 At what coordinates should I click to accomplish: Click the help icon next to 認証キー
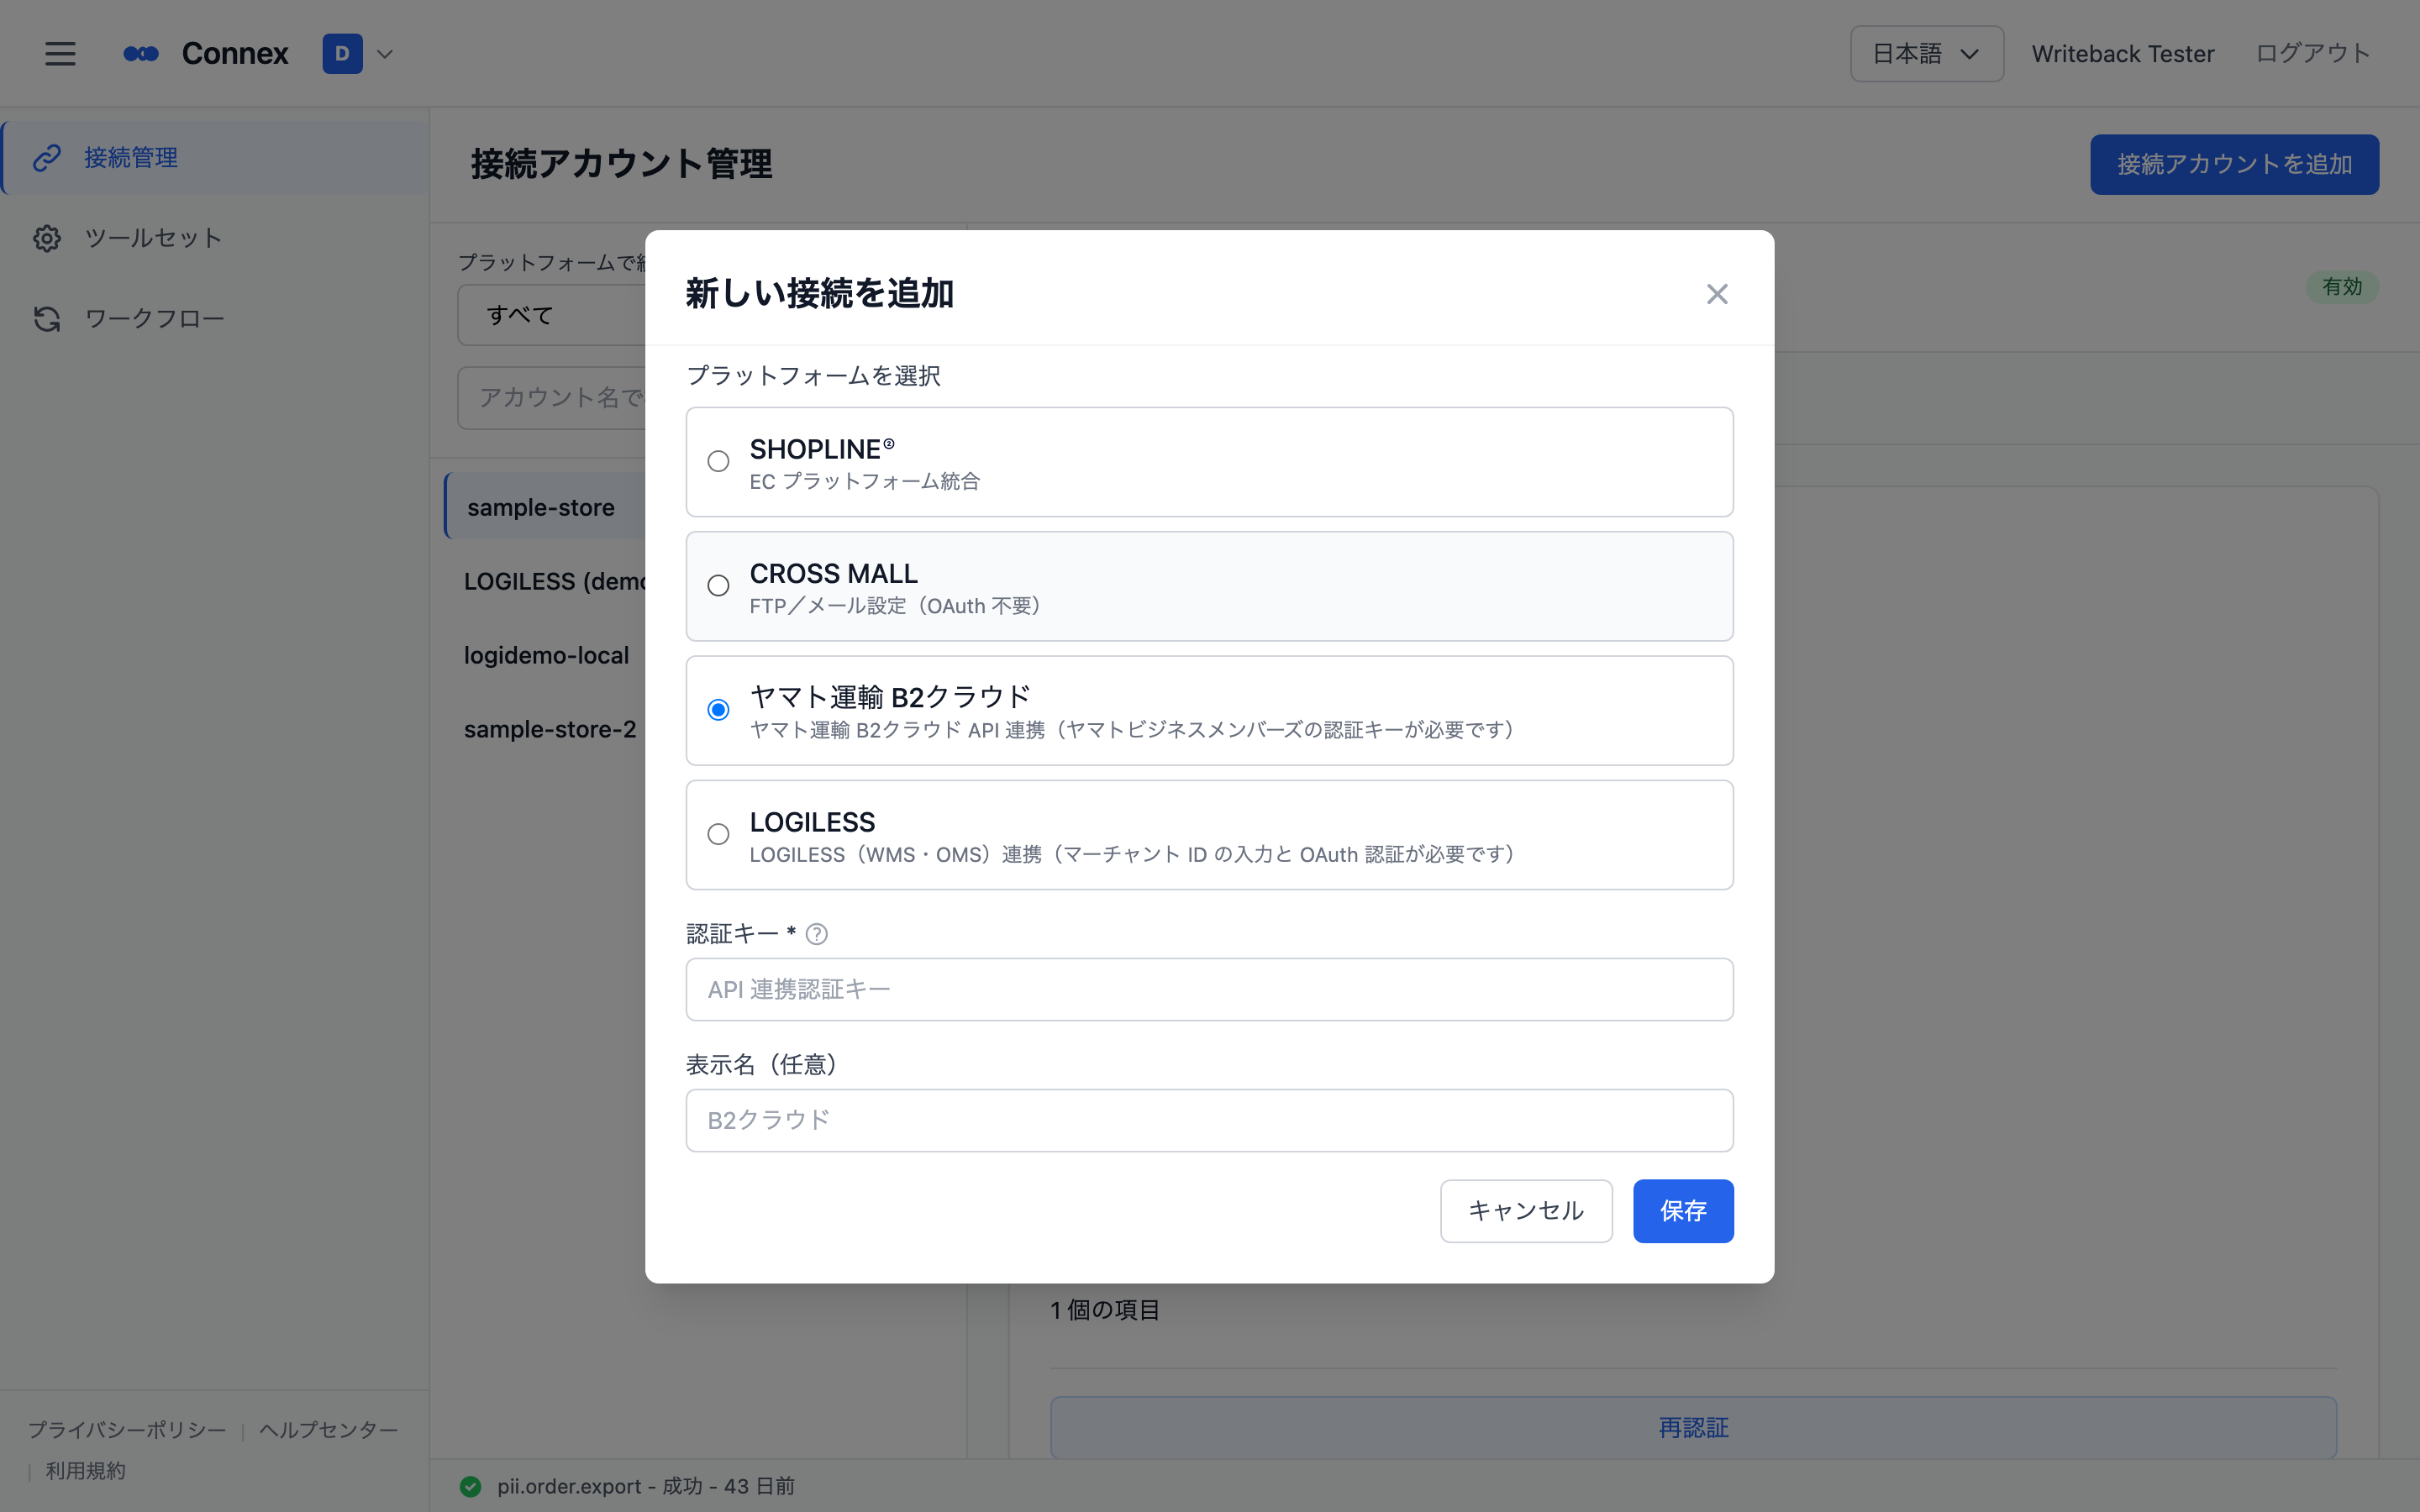click(x=817, y=934)
